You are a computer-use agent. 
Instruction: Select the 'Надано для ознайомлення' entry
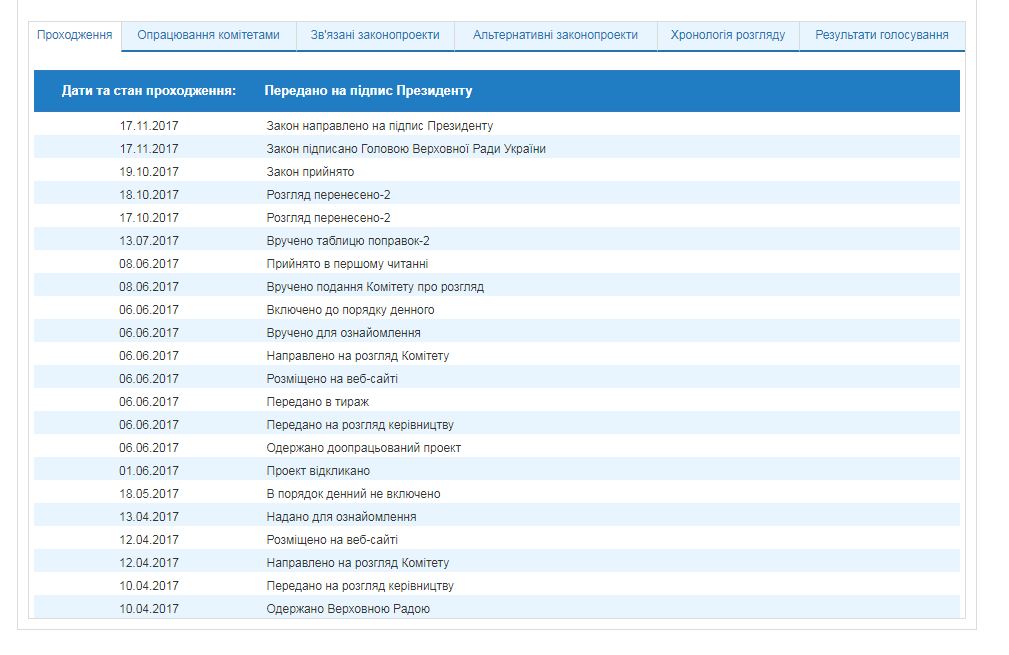pyautogui.click(x=341, y=517)
